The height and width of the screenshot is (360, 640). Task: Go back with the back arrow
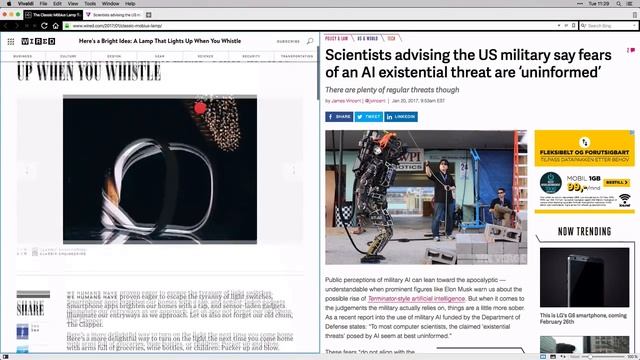(x=6, y=26)
